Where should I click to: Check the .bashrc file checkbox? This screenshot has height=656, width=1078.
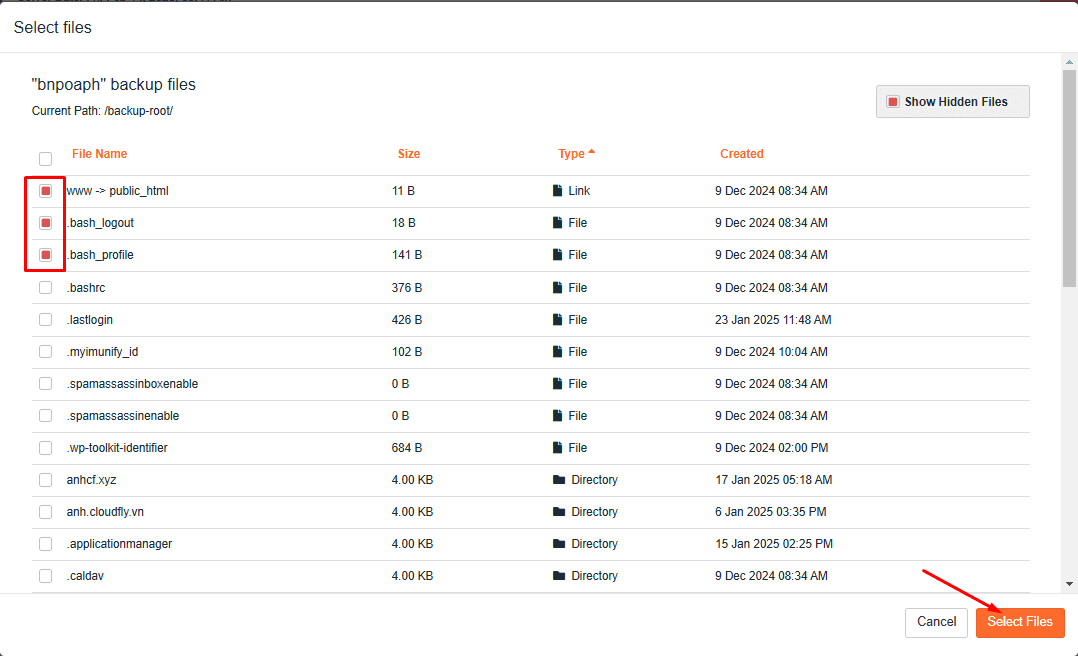click(46, 288)
